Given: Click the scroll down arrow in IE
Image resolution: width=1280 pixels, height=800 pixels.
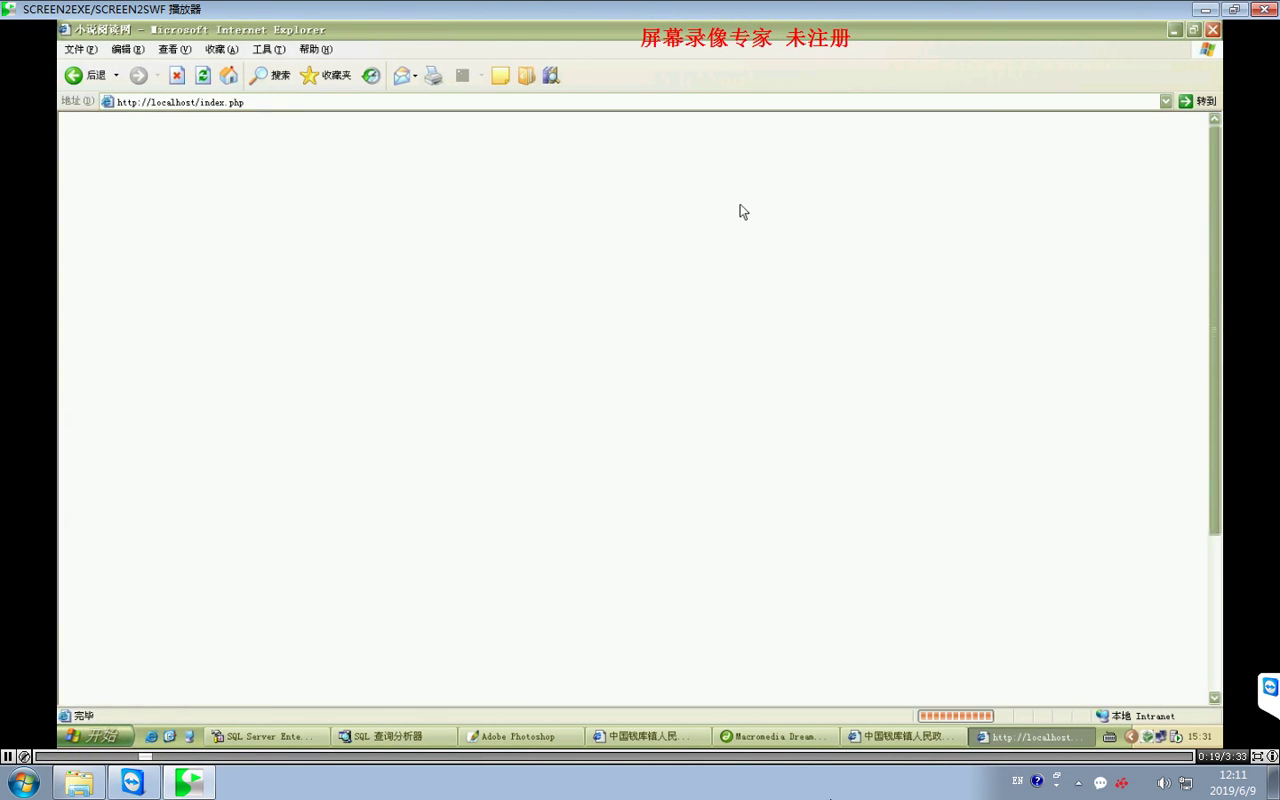Looking at the screenshot, I should [1215, 698].
